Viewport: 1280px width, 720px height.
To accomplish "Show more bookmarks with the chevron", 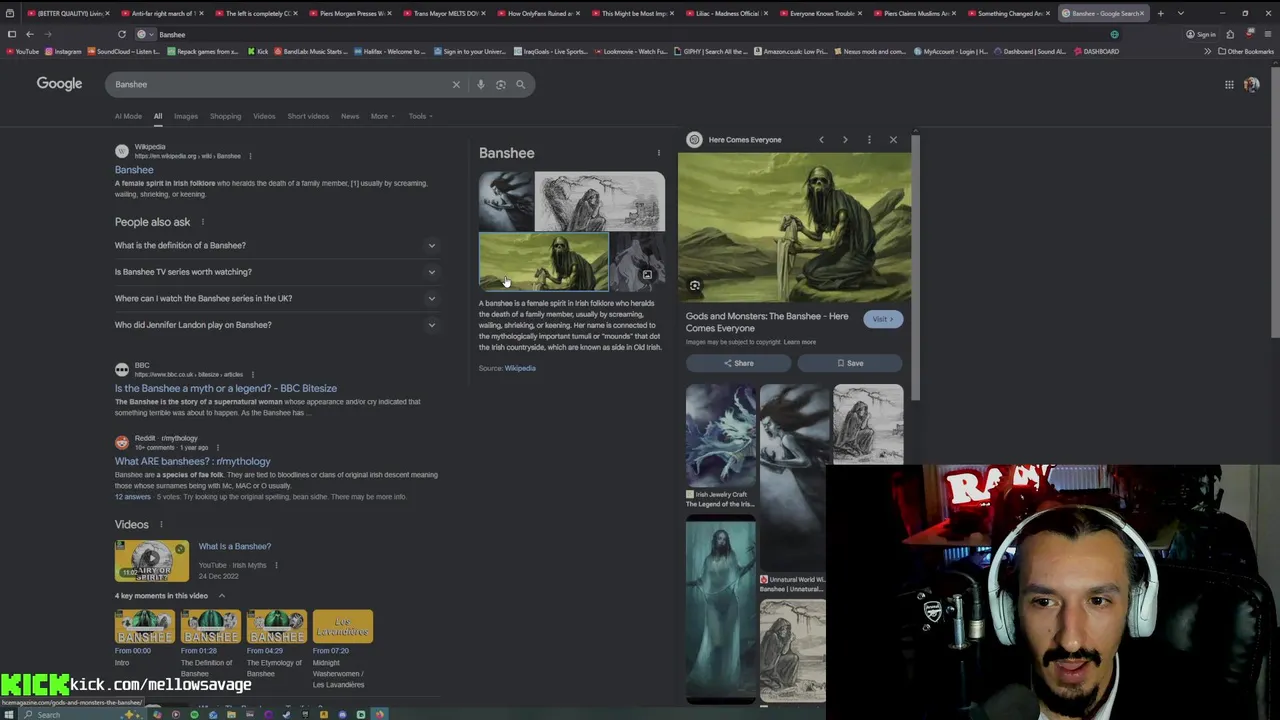I will pyautogui.click(x=1207, y=51).
